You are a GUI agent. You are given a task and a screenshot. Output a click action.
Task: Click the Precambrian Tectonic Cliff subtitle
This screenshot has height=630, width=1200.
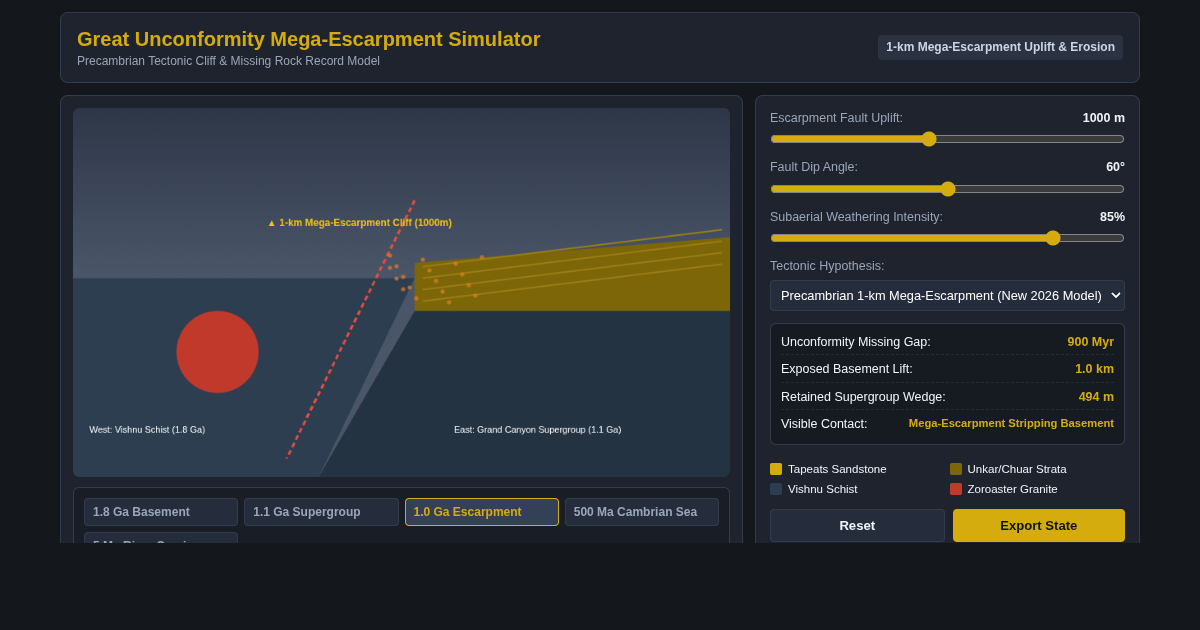(228, 61)
